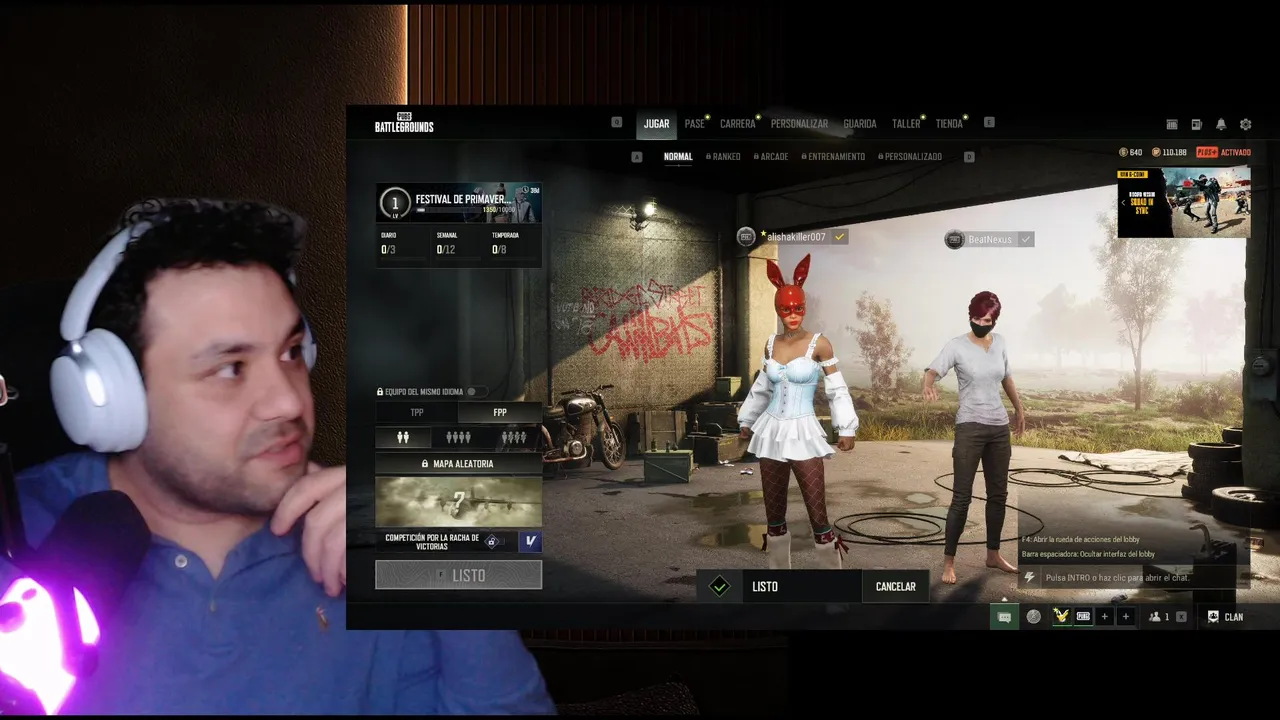Click the Q key tab-left icon
The image size is (1280, 720).
tap(617, 123)
